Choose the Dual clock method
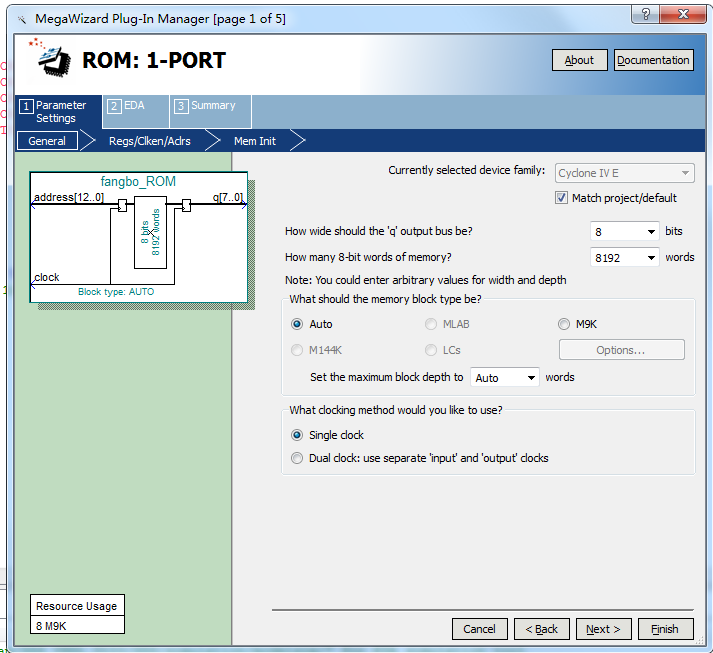 click(x=297, y=458)
